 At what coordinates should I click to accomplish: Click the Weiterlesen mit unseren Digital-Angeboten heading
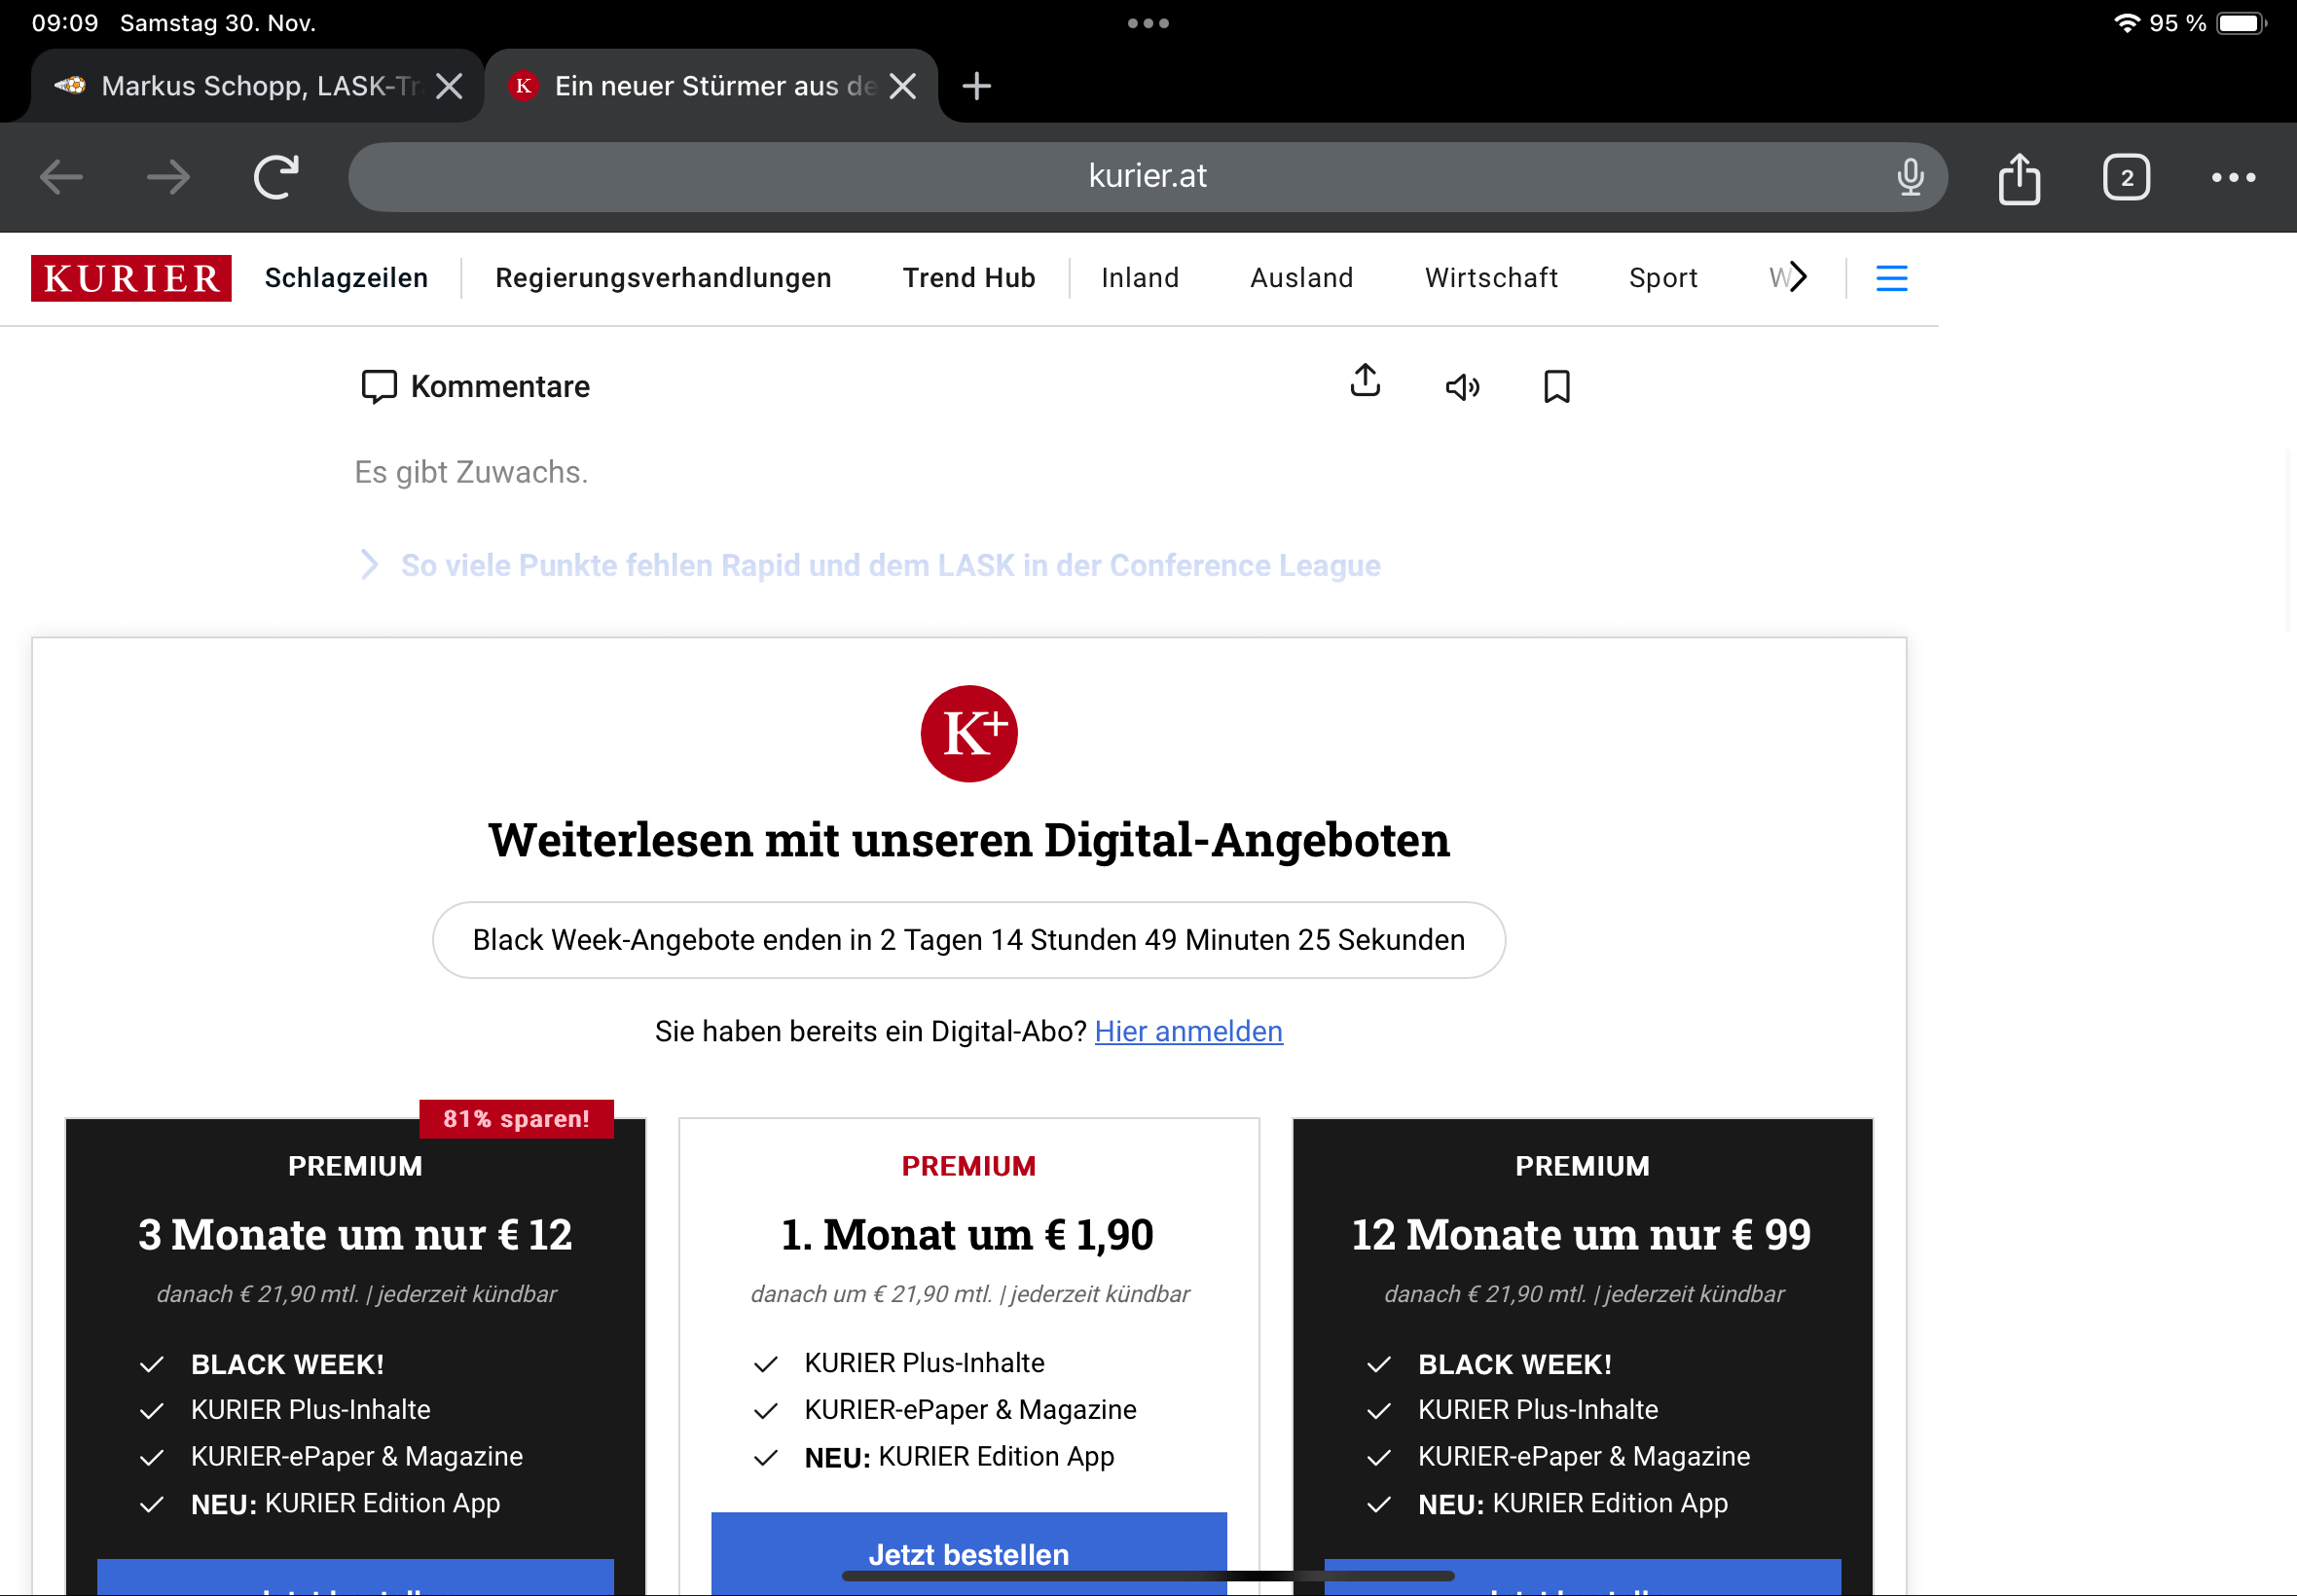click(968, 839)
